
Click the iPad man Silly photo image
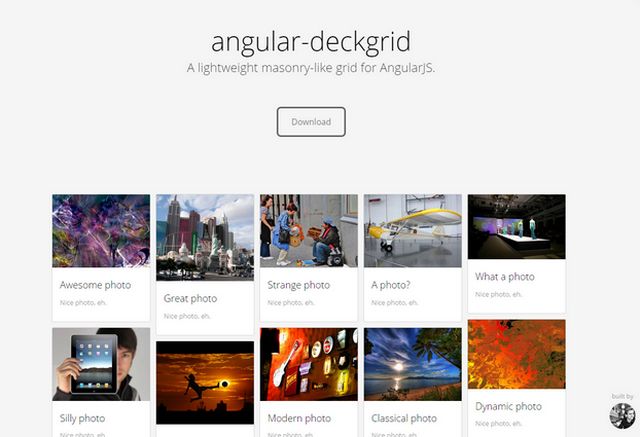click(101, 364)
